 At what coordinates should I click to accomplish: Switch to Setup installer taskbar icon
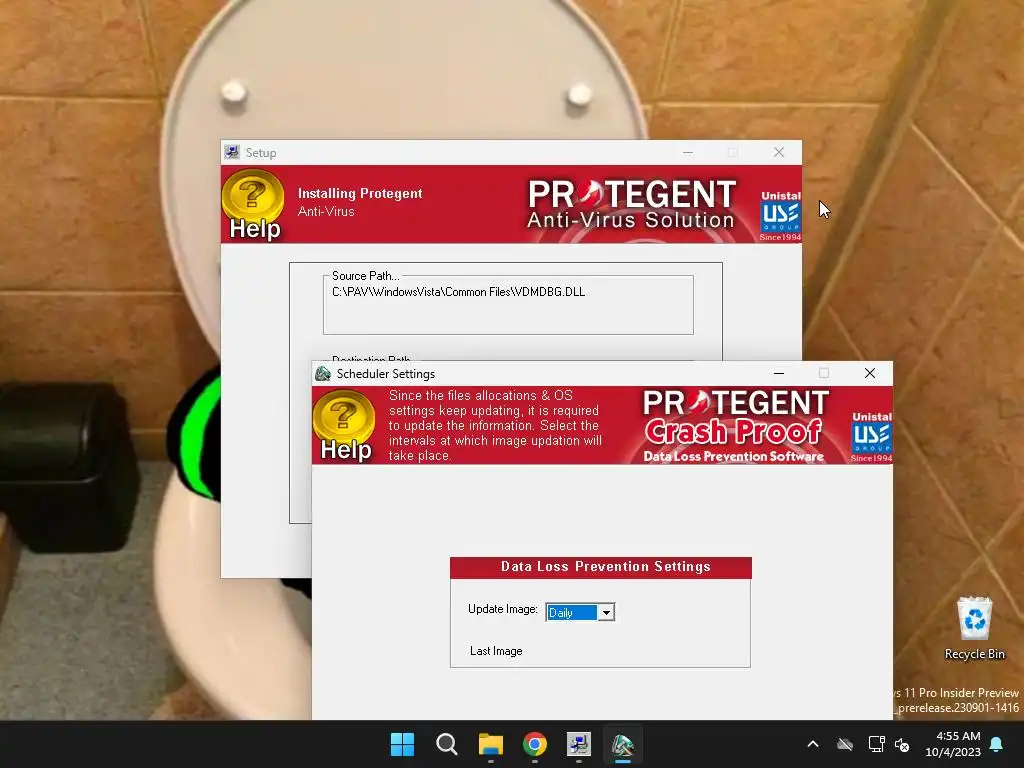coord(579,744)
